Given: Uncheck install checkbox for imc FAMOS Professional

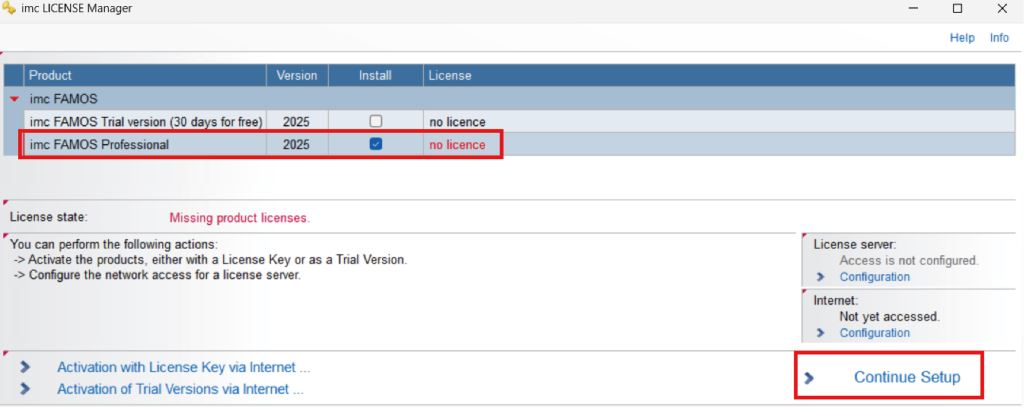Looking at the screenshot, I should pos(376,144).
